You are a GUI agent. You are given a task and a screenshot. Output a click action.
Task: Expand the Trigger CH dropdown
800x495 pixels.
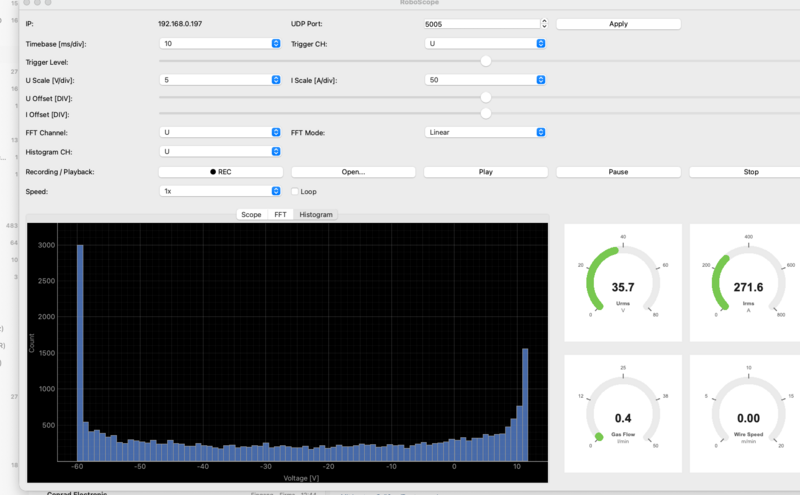click(x=485, y=44)
